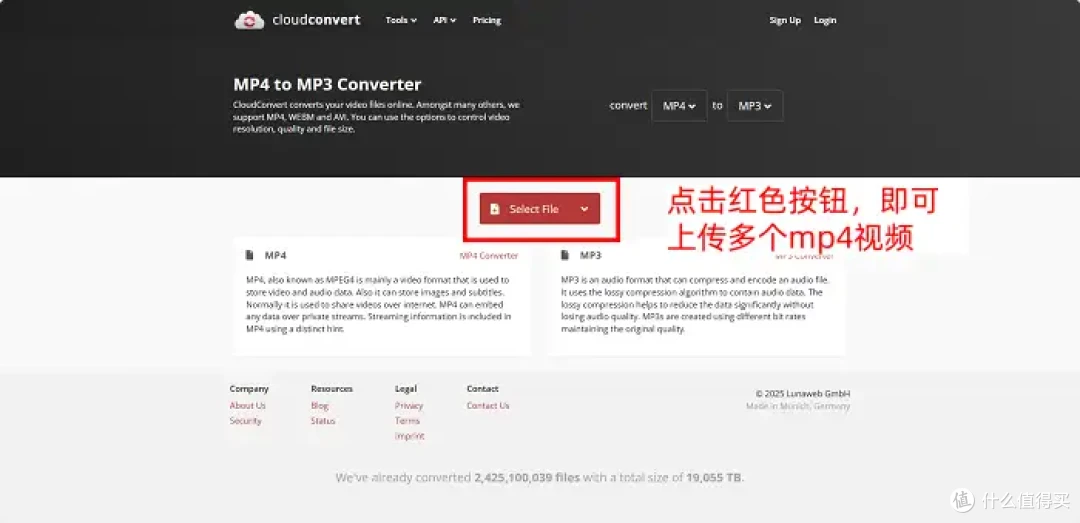Click the 19,055 TB total size text
The image size is (1080, 523).
[x=714, y=478]
